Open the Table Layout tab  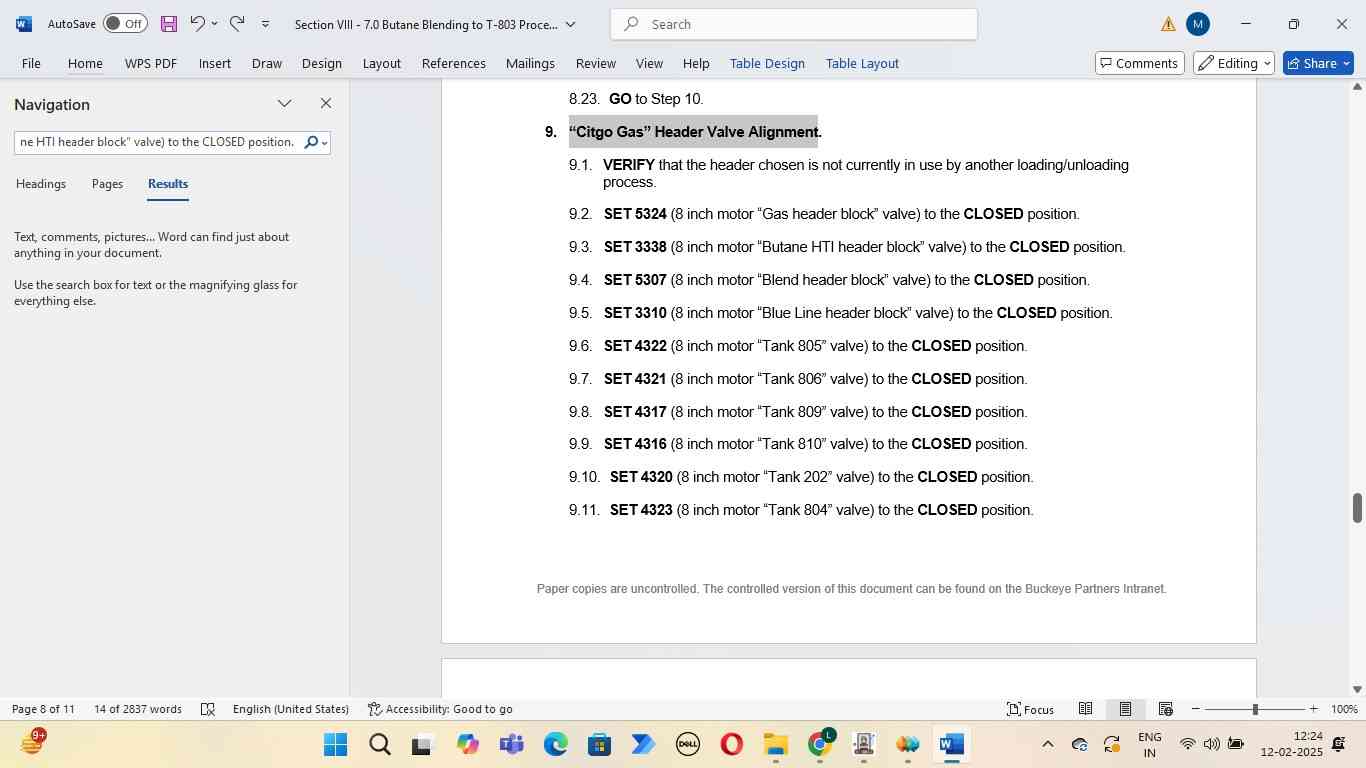tap(862, 63)
